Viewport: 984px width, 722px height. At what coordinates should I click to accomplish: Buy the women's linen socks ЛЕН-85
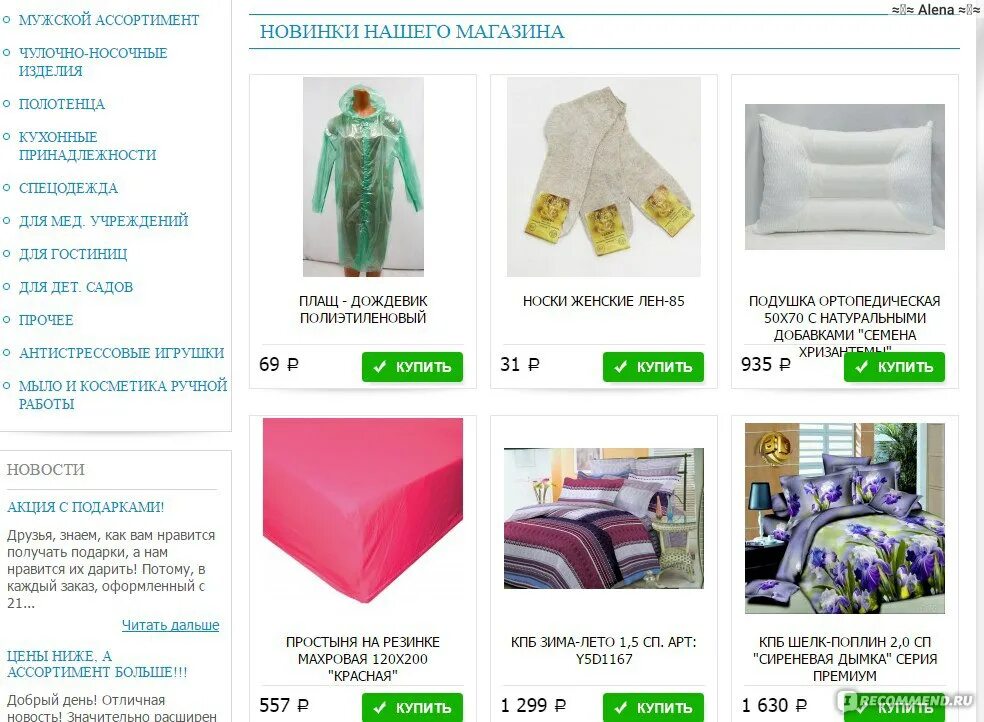pyautogui.click(x=653, y=367)
